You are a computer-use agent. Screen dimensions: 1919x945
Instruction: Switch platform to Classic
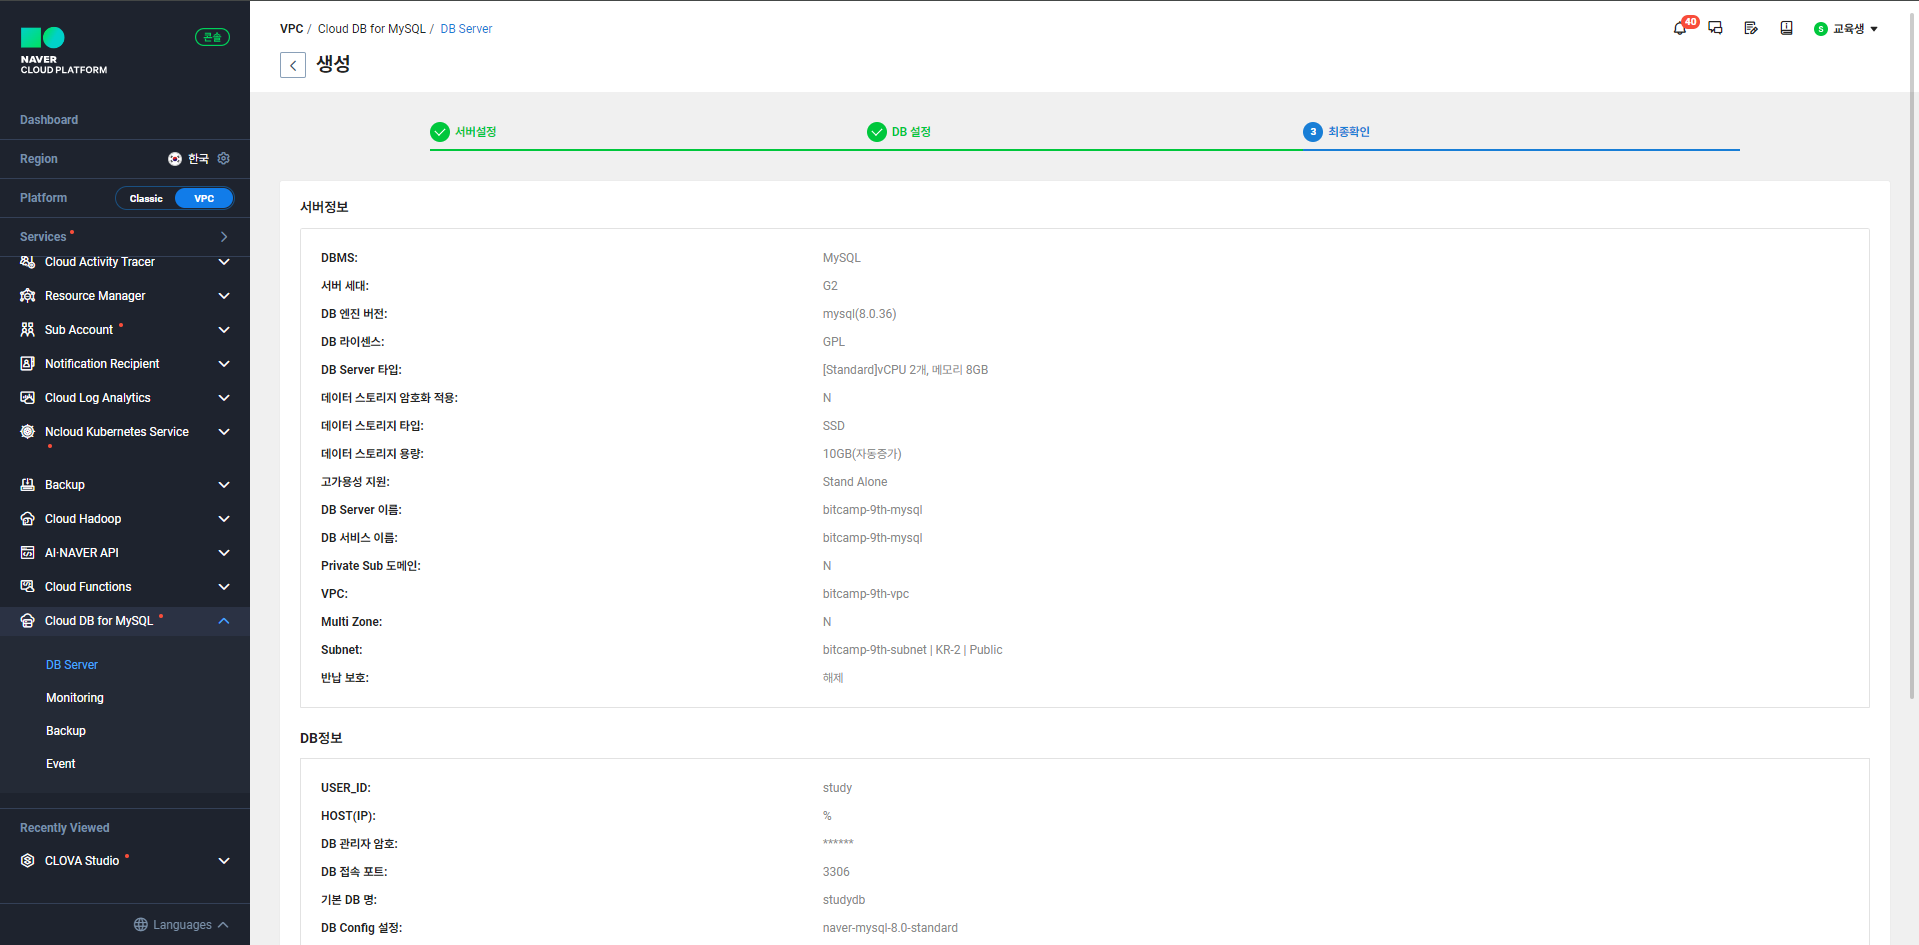coord(146,198)
